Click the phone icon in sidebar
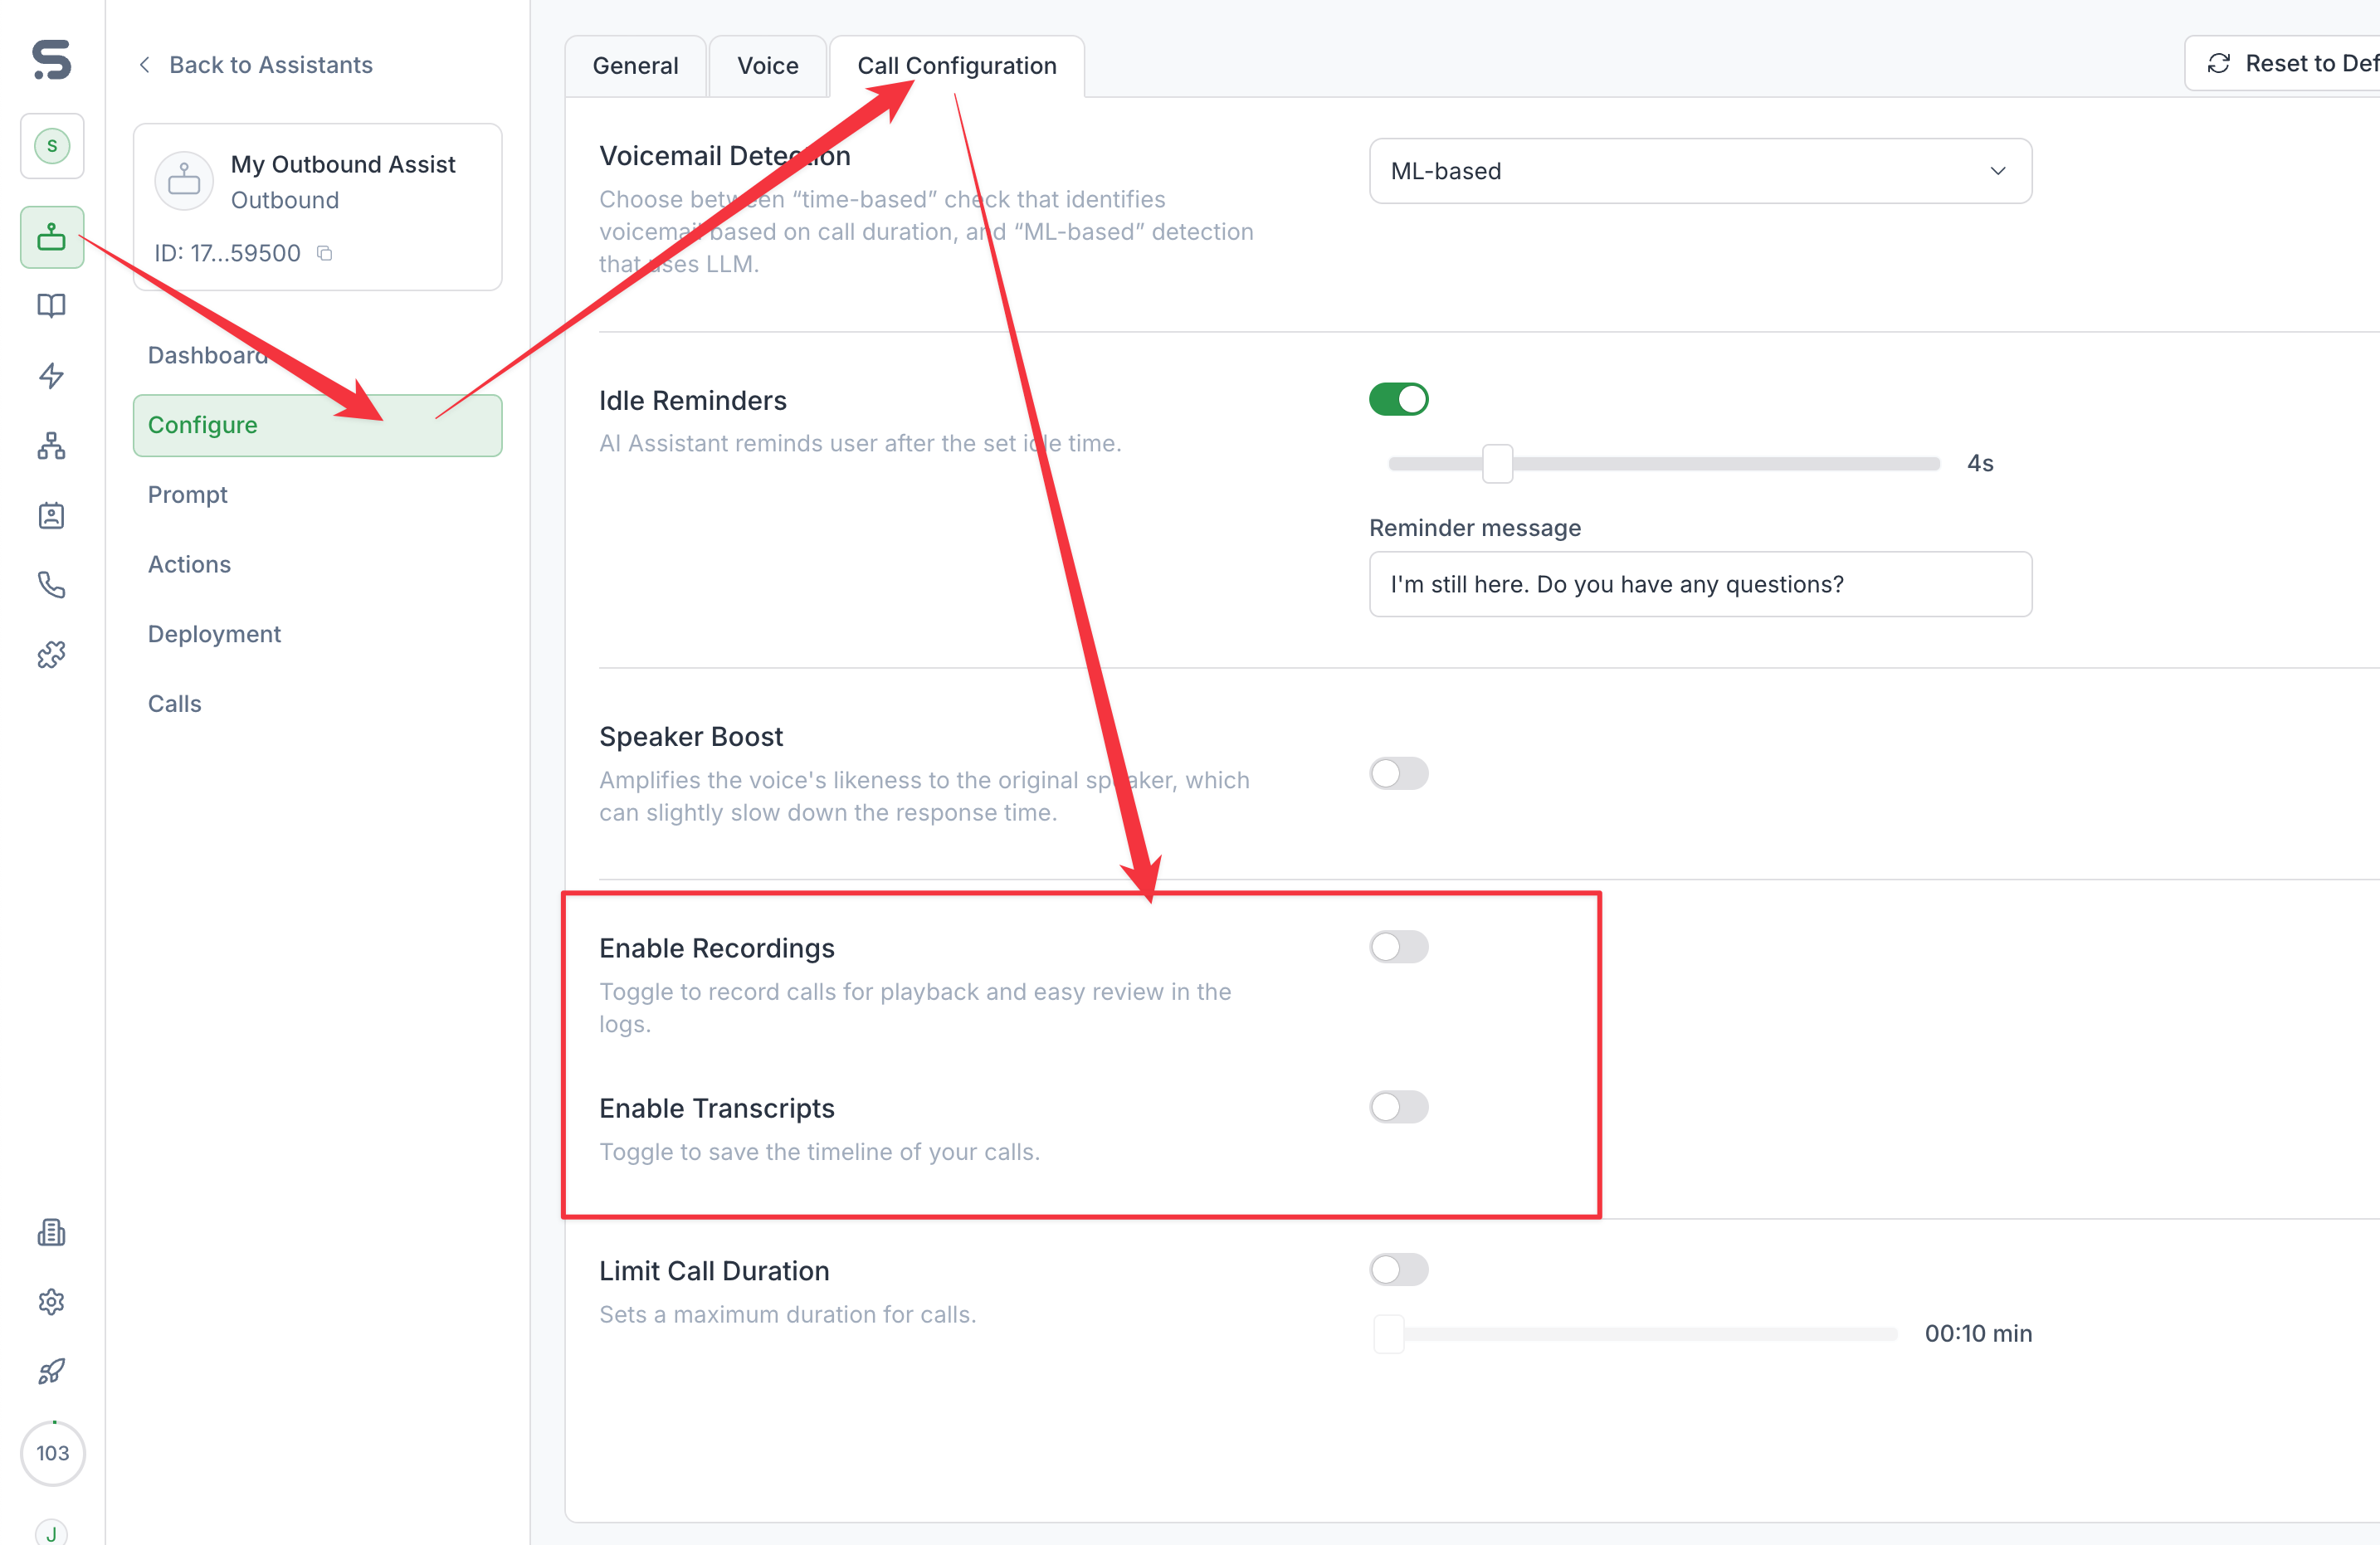This screenshot has height=1545, width=2380. click(x=51, y=585)
